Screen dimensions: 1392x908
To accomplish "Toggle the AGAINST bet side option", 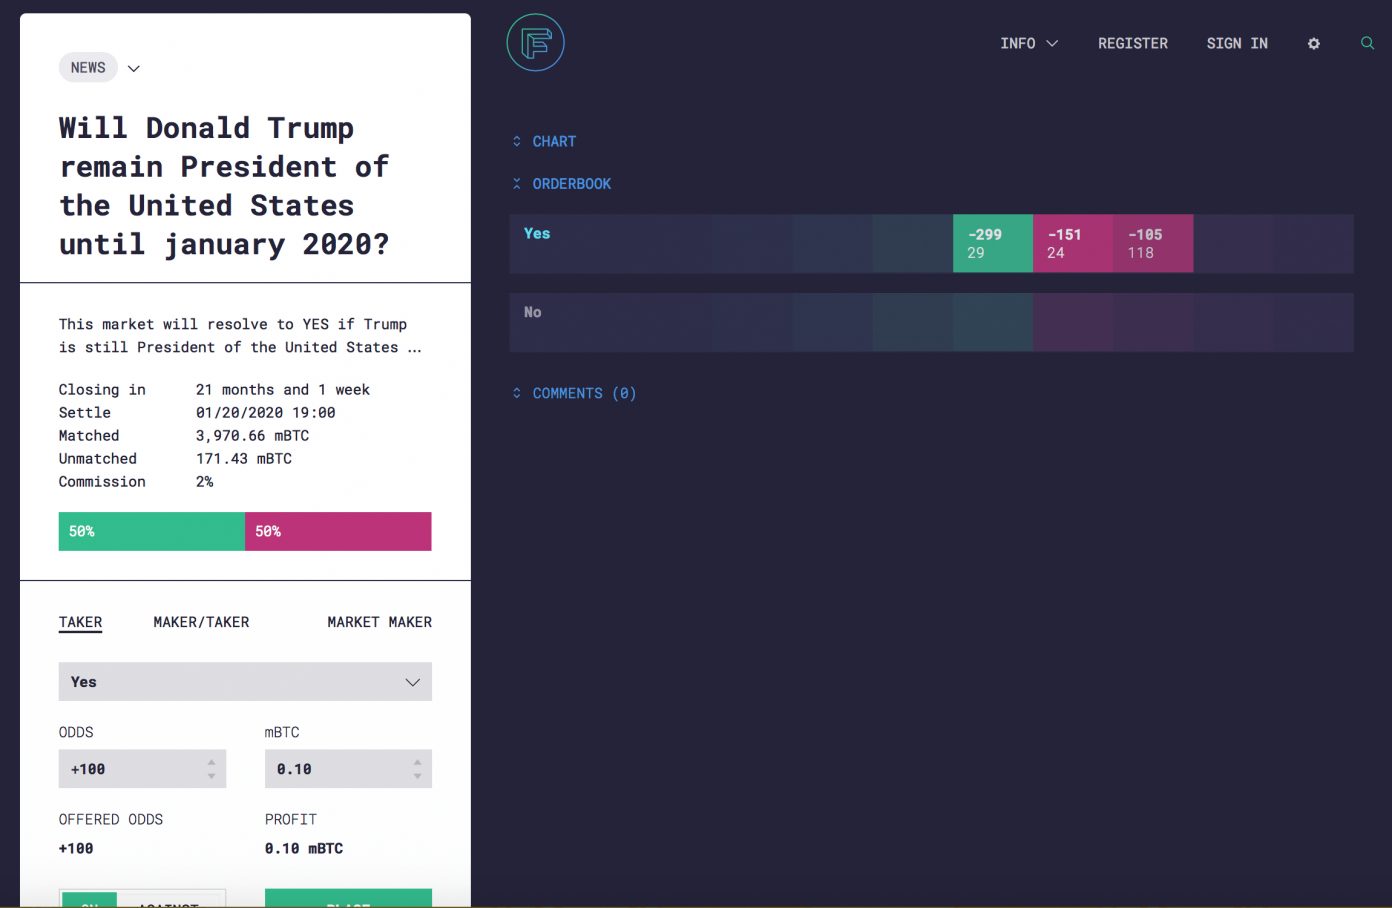I will click(x=169, y=901).
